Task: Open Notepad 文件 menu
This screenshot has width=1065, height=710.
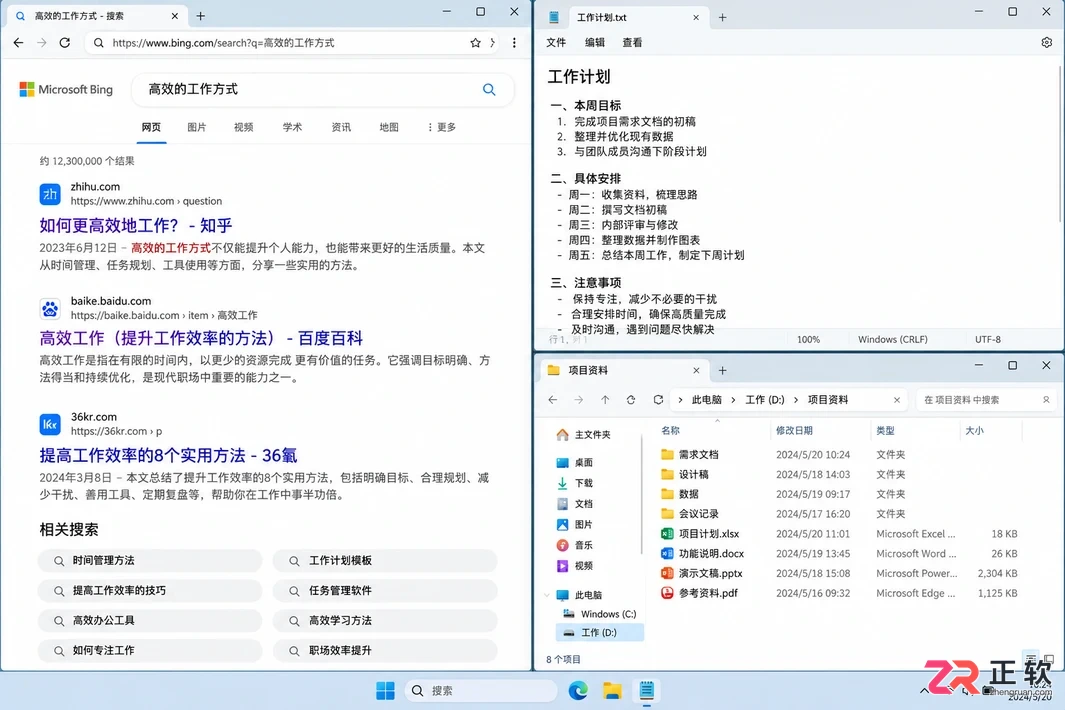Action: coord(556,42)
